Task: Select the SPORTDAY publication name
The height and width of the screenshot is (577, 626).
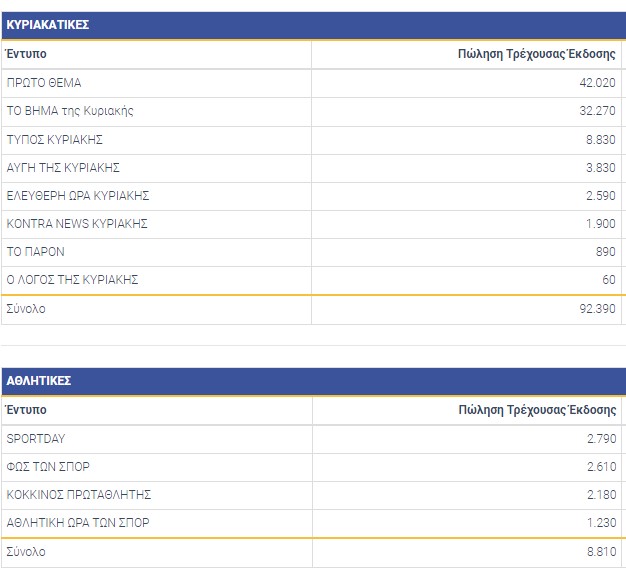Action: point(36,438)
